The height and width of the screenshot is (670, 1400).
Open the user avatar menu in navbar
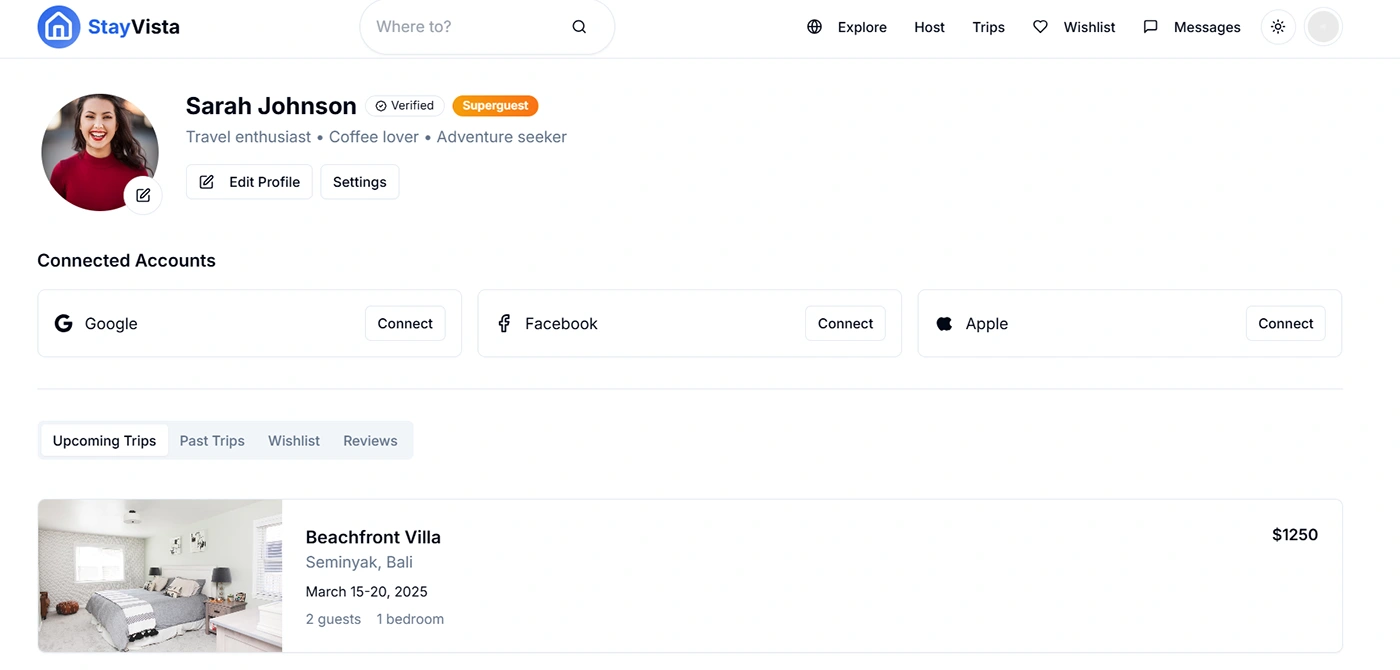1323,27
